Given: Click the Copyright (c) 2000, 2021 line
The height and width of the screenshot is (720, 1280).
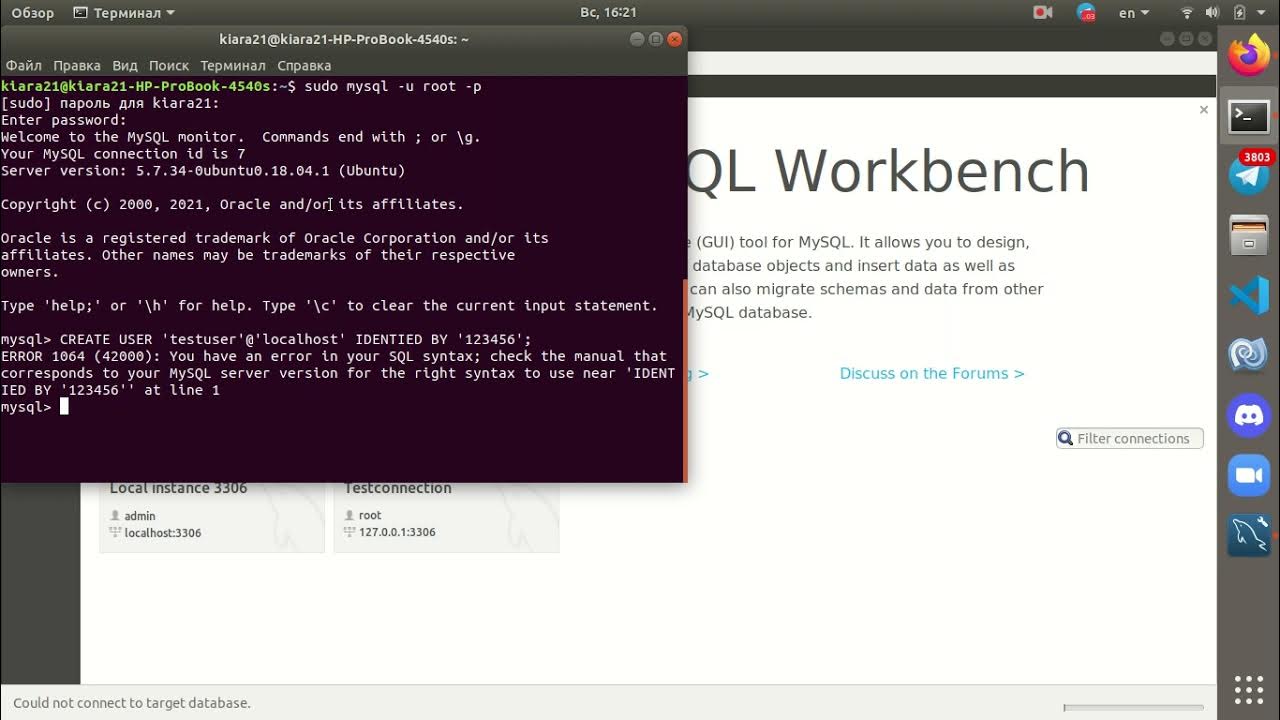Looking at the screenshot, I should point(232,204).
